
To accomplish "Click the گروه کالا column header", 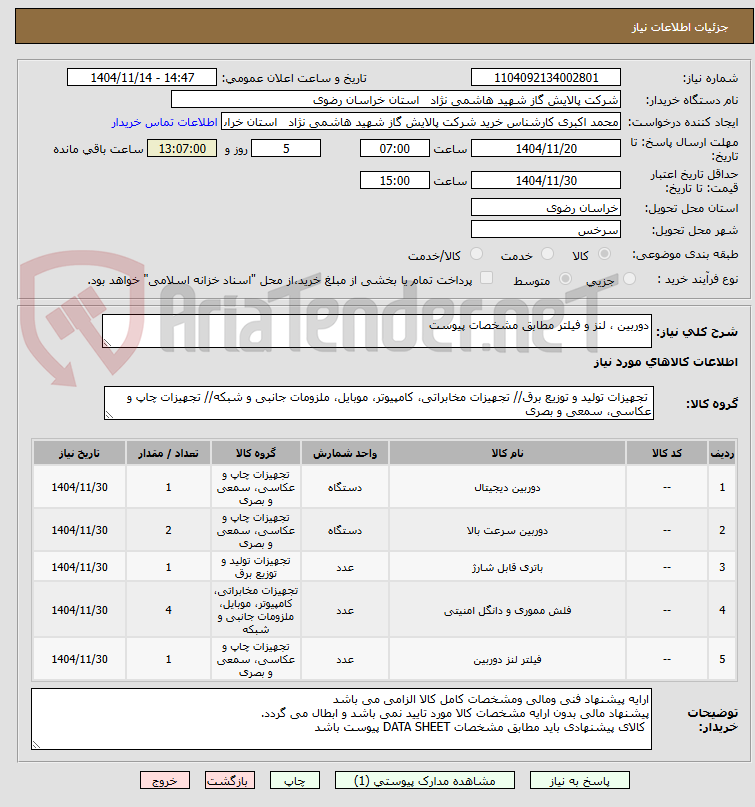I will pyautogui.click(x=256, y=453).
